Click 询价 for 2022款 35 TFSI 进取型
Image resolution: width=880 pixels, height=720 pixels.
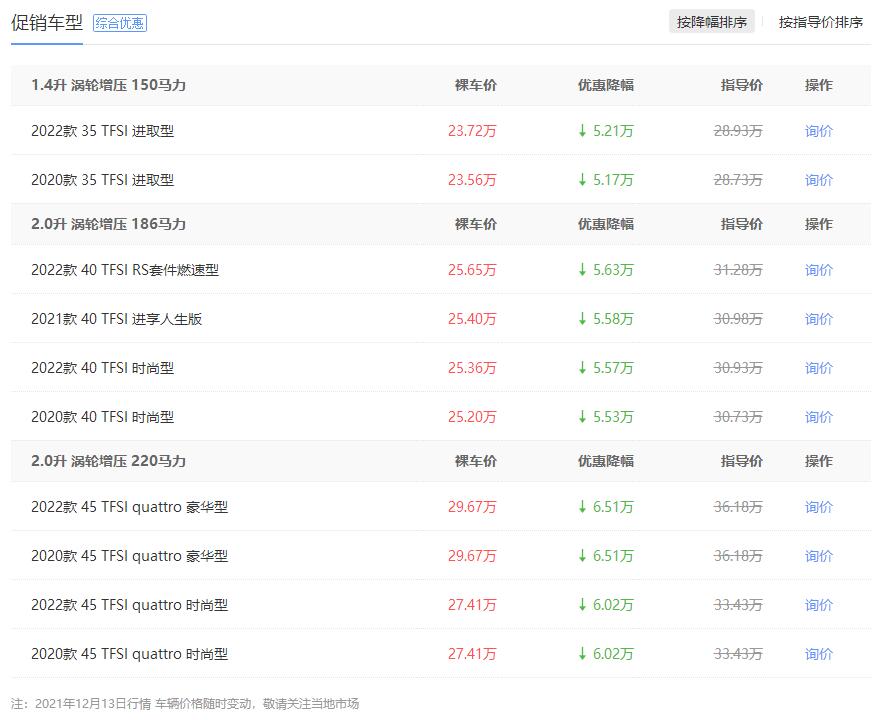coord(819,131)
